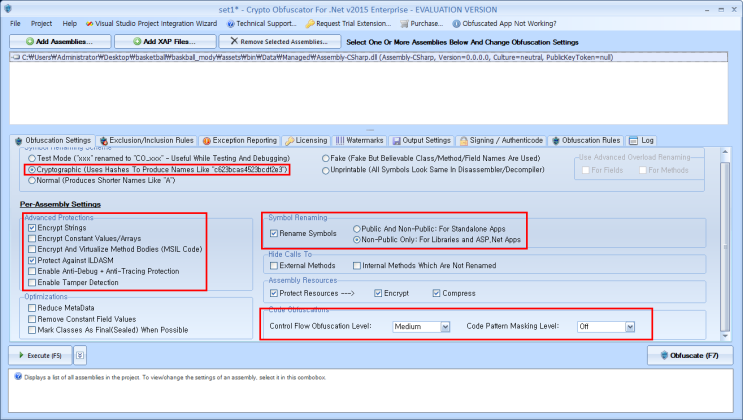
Task: Uncheck the Rename Symbols option
Action: (x=273, y=233)
